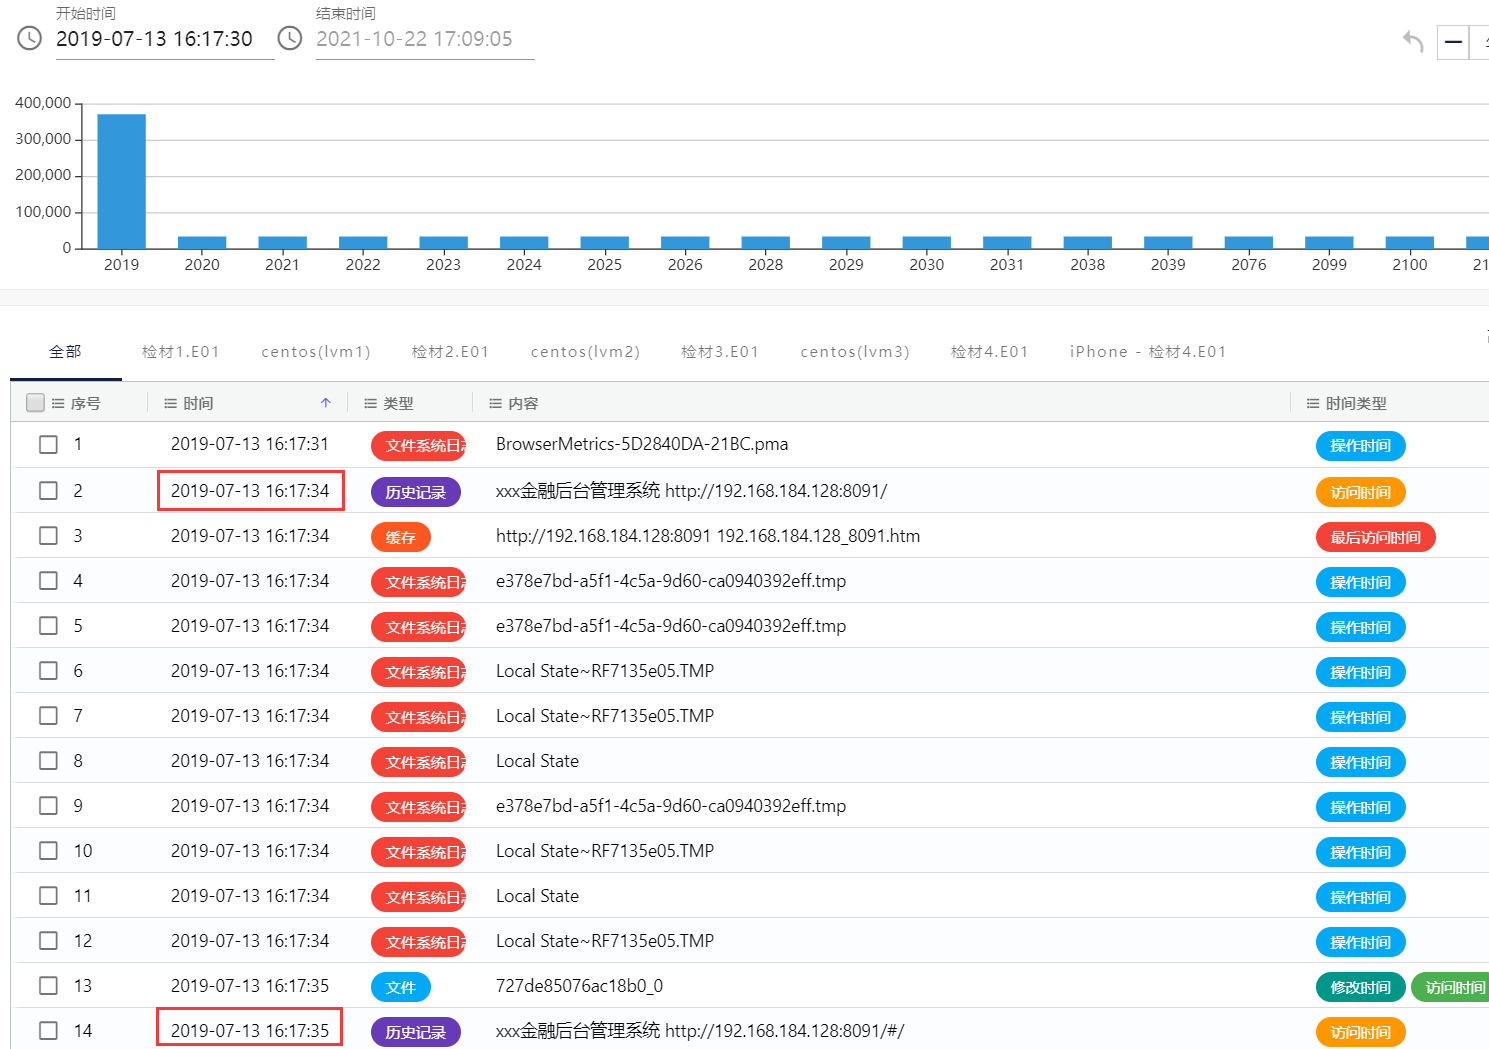Click row 14 timestamp 2019-07-13 16:17:35
This screenshot has height=1049, width=1489.
[250, 1030]
